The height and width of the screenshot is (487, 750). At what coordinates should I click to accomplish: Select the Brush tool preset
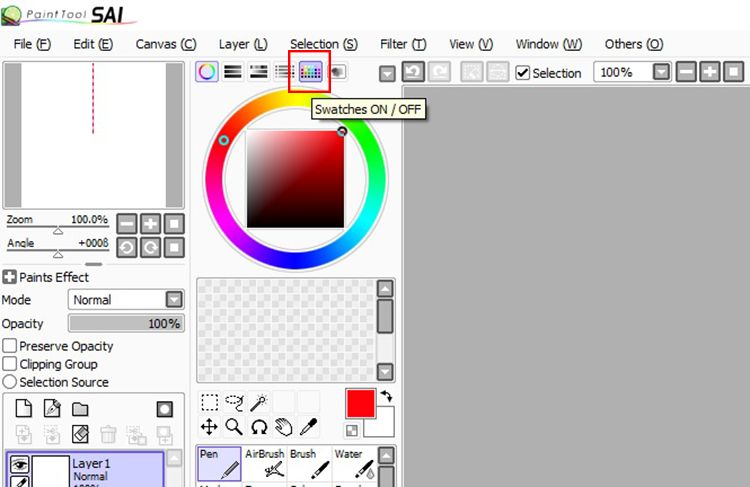(309, 464)
